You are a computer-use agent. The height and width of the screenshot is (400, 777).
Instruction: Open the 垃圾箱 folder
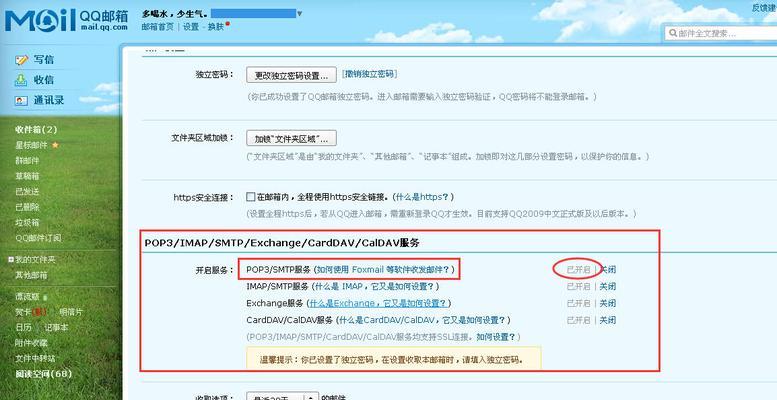click(27, 223)
